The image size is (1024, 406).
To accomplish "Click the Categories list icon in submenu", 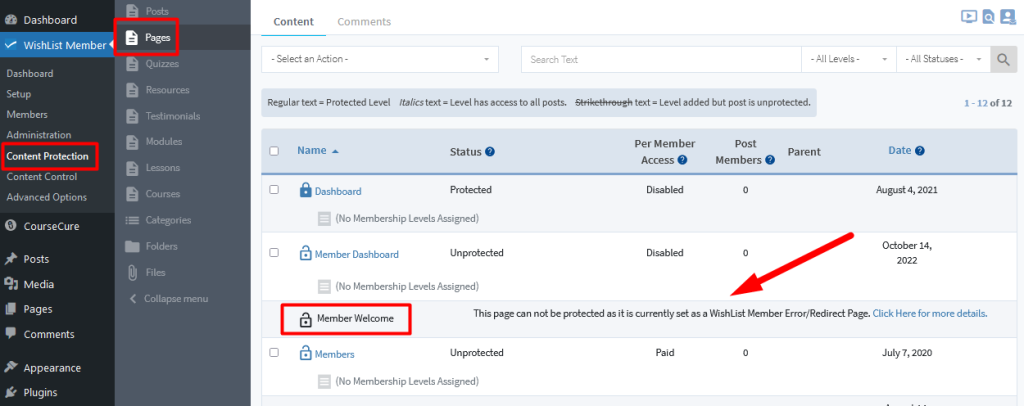I will (133, 220).
